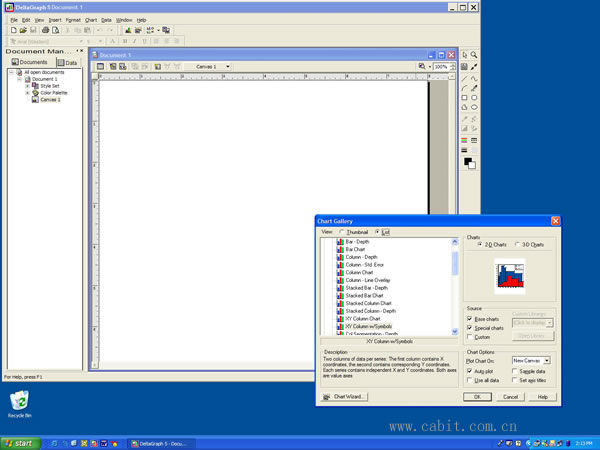
Task: Select the 3-D Charts radio button
Action: (517, 245)
